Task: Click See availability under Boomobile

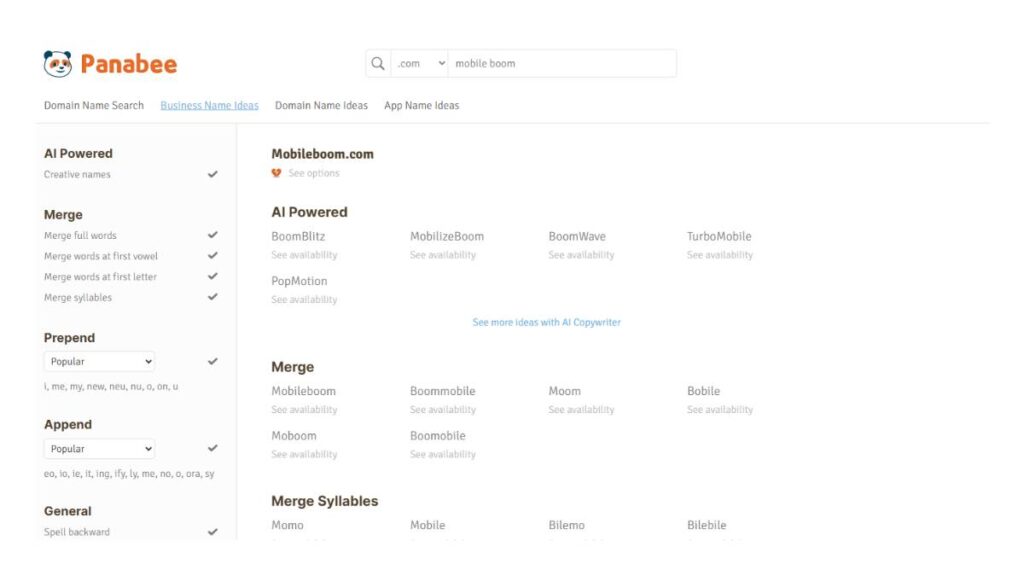Action: pyautogui.click(x=443, y=454)
